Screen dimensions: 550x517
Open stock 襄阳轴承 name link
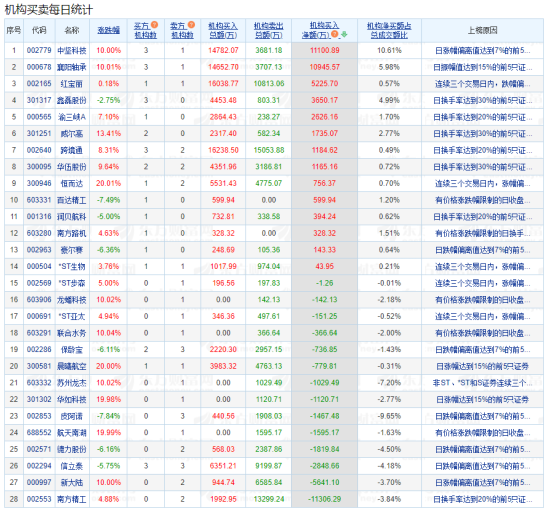72,67
